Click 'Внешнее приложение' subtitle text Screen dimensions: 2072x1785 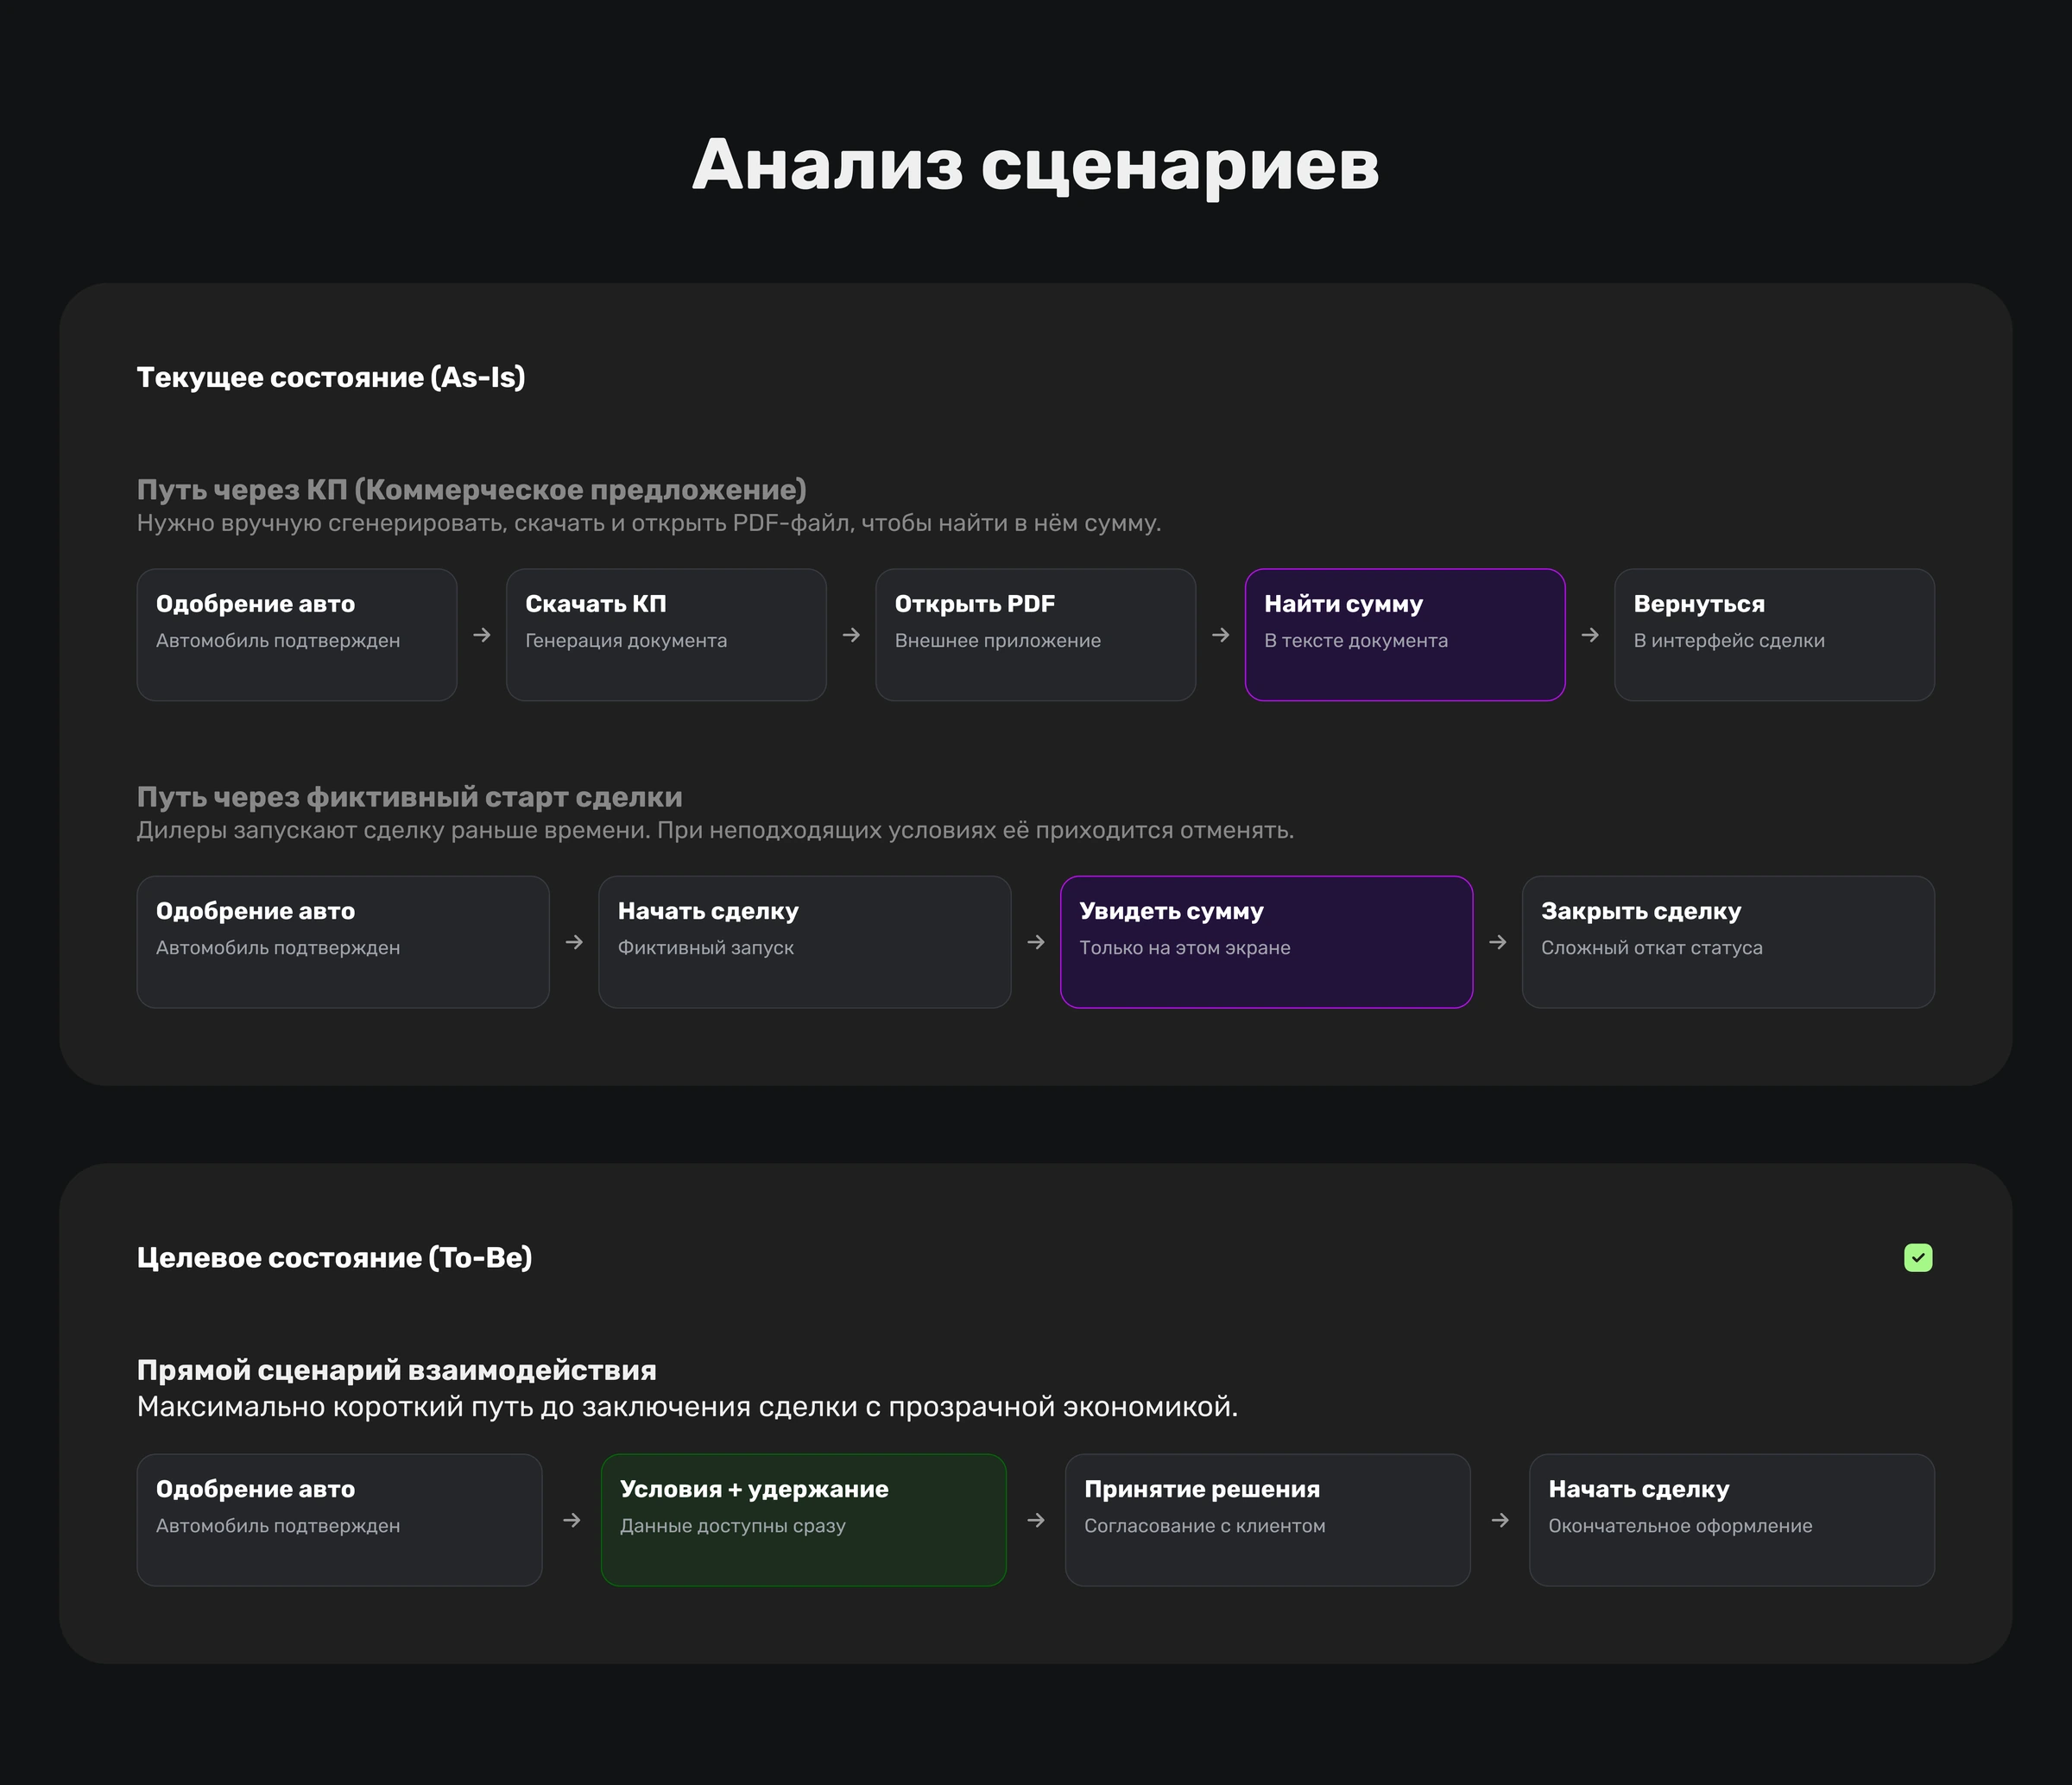(x=998, y=641)
